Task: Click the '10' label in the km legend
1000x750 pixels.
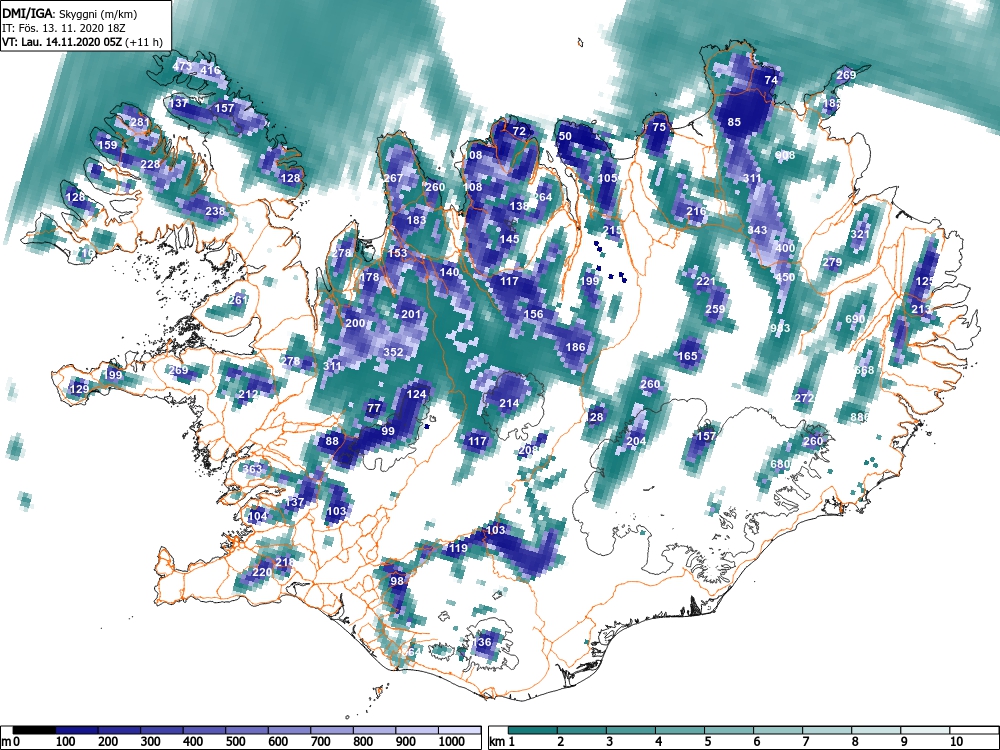Action: coord(956,742)
